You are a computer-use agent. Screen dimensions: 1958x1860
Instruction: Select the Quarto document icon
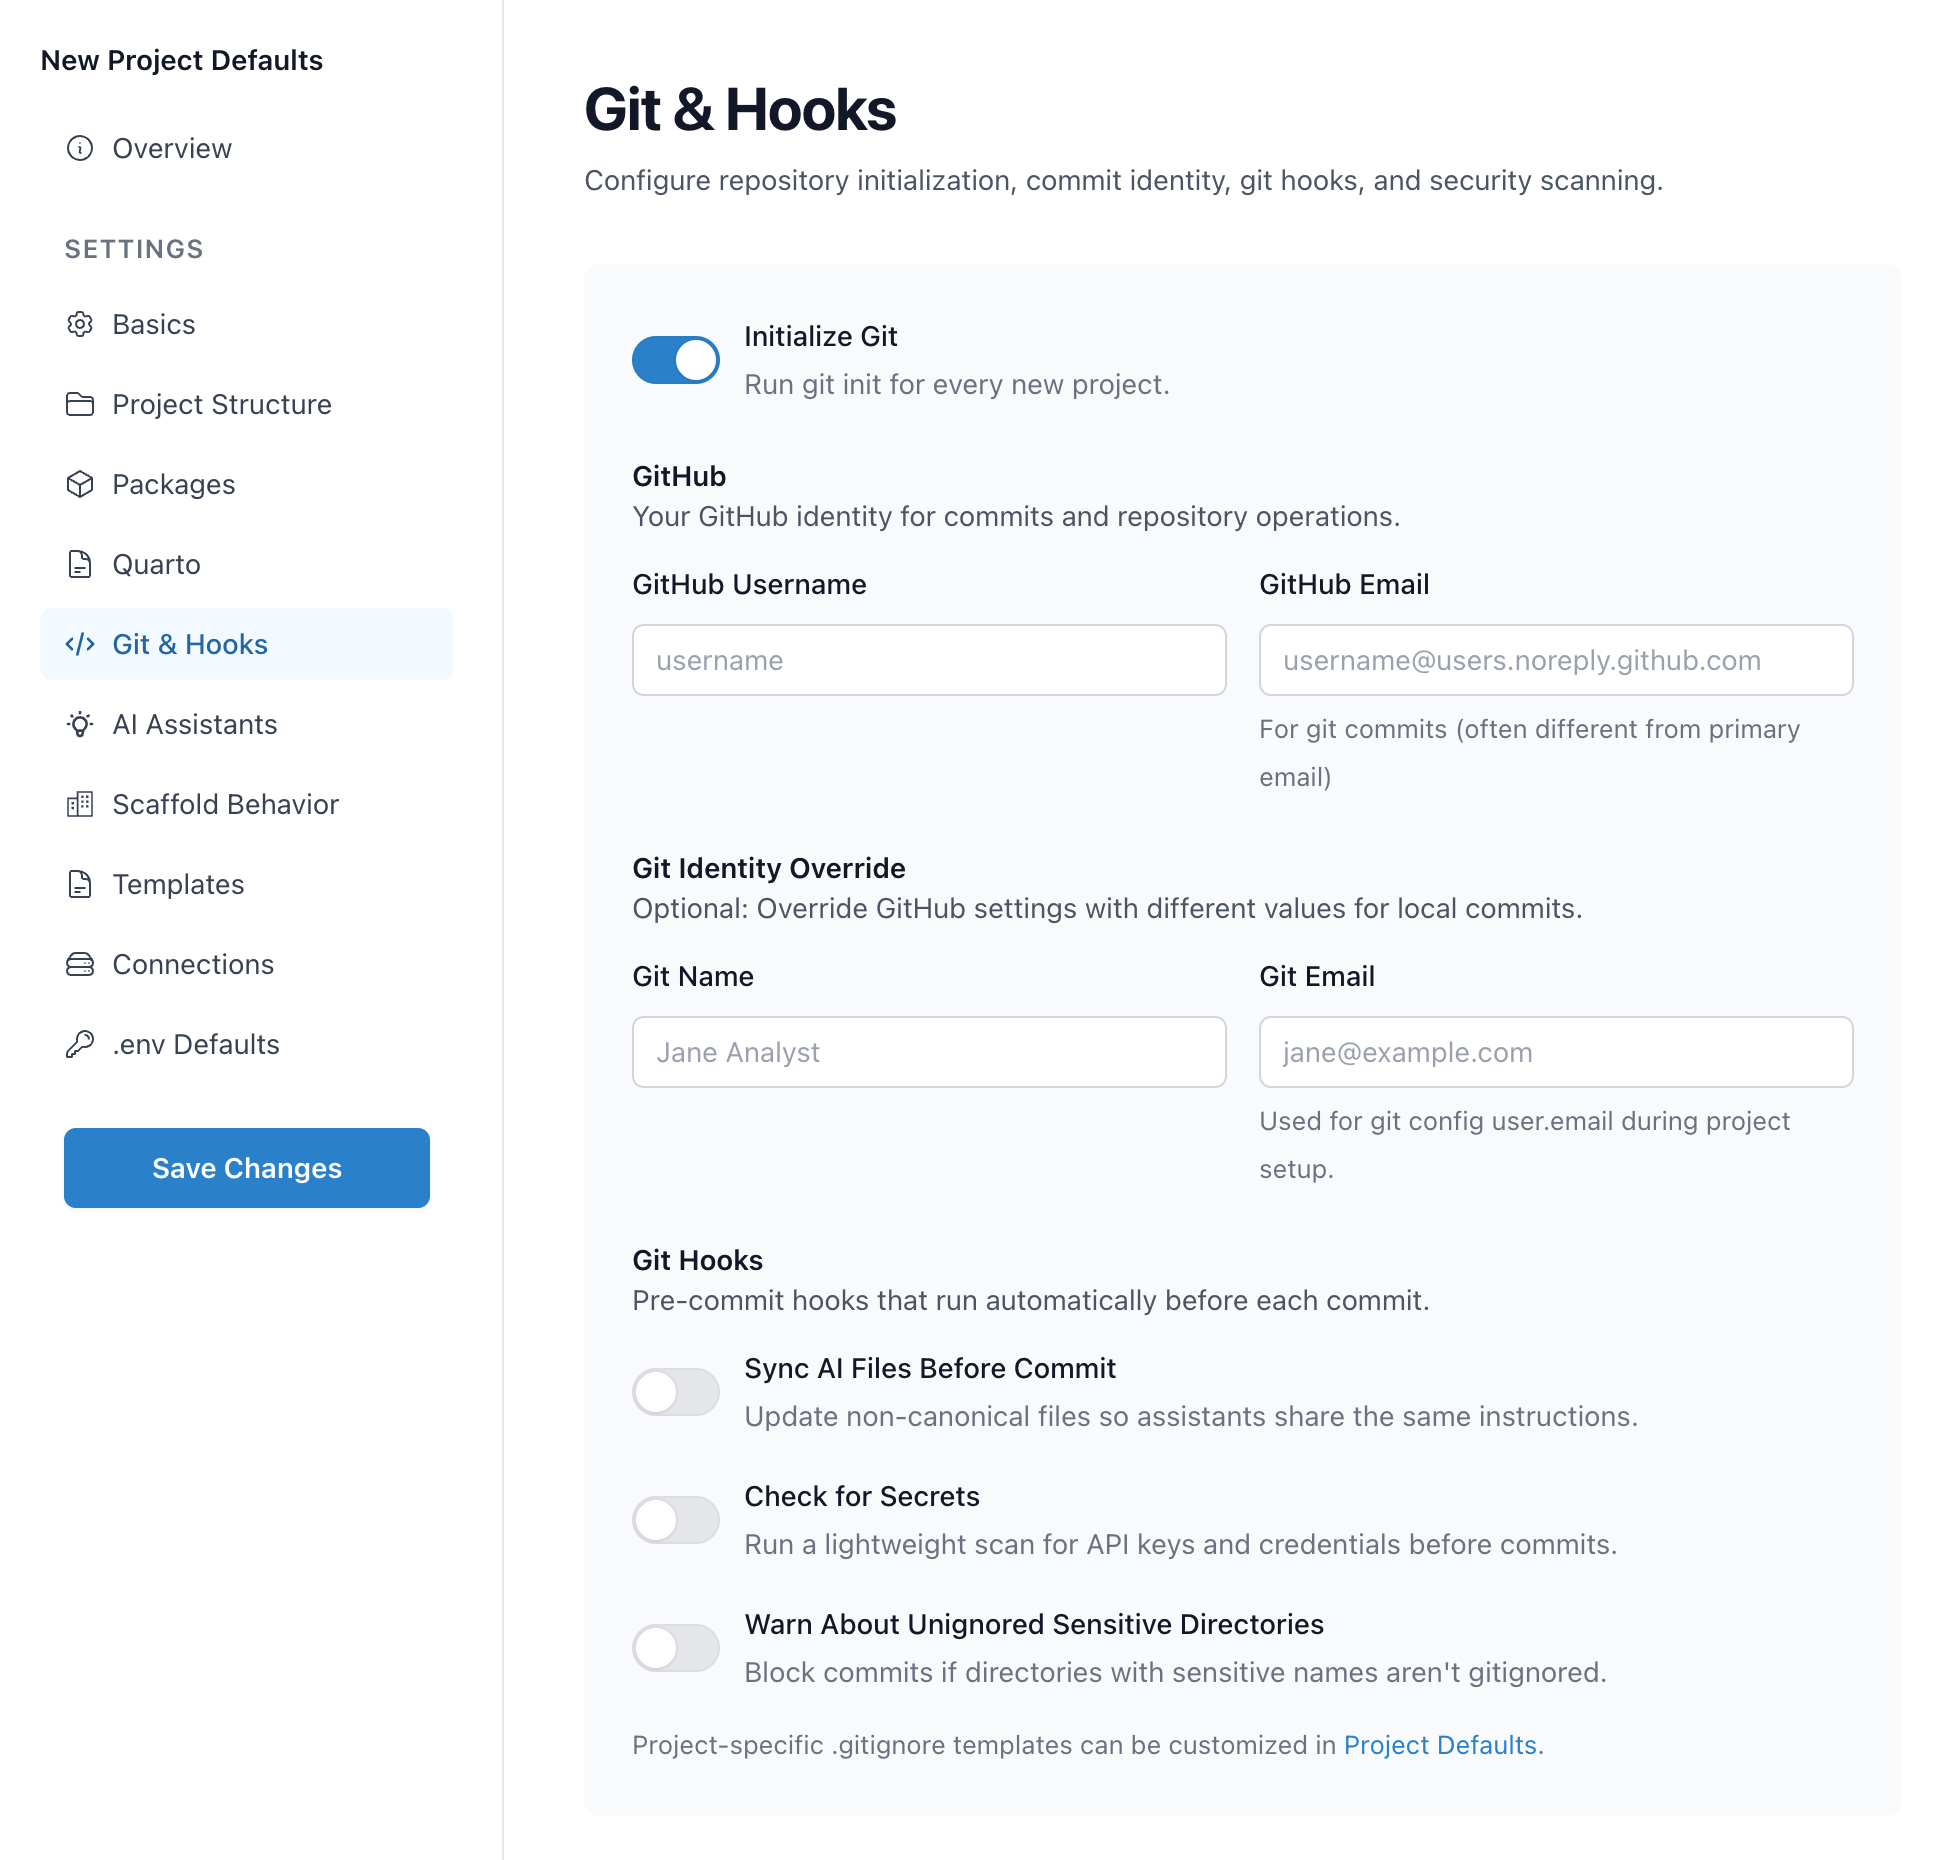(x=81, y=564)
